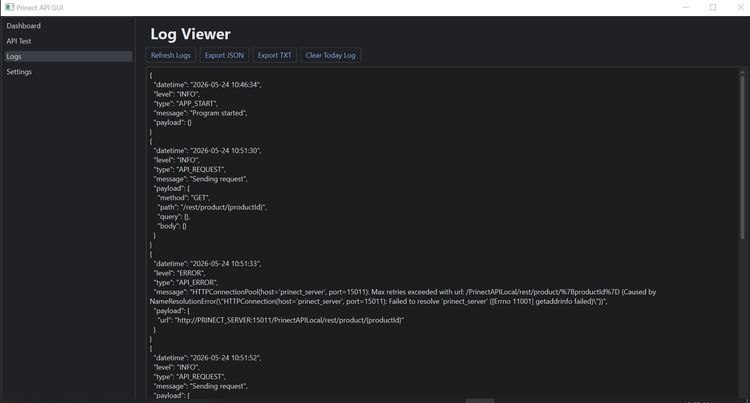Click the Export TXT button
The image size is (750, 403).
[275, 55]
